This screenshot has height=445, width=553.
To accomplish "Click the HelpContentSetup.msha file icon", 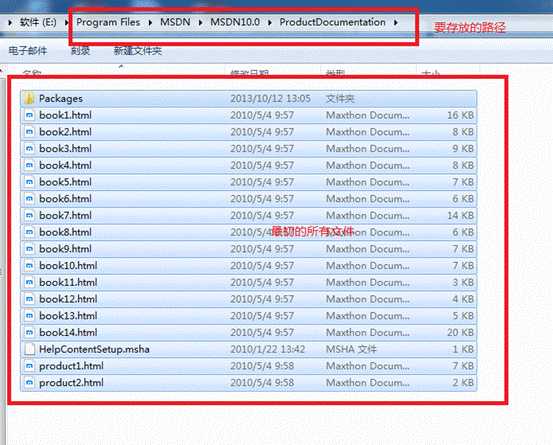I will [30, 349].
